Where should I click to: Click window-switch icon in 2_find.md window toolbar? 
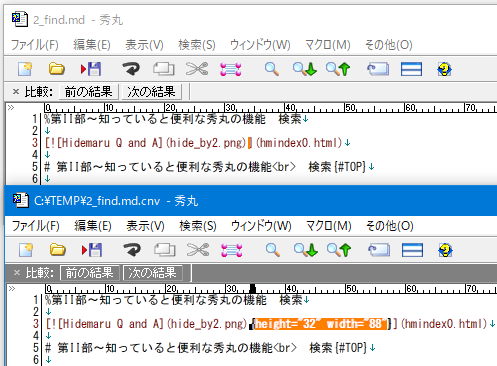378,69
